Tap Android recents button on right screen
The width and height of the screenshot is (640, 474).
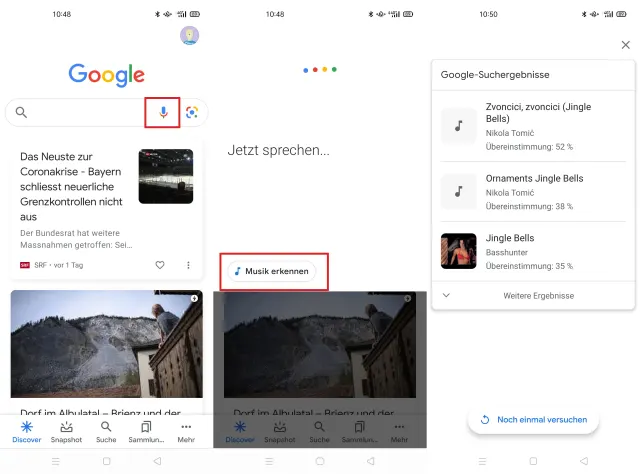pyautogui.click(x=482, y=461)
